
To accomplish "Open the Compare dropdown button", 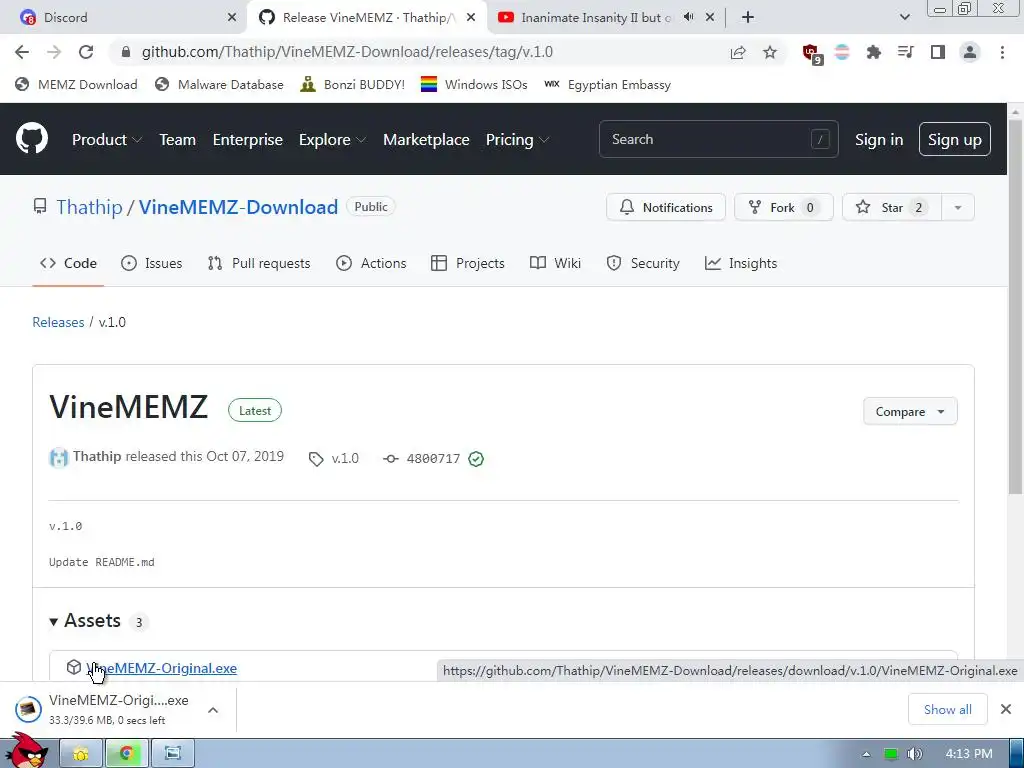I will coord(910,411).
